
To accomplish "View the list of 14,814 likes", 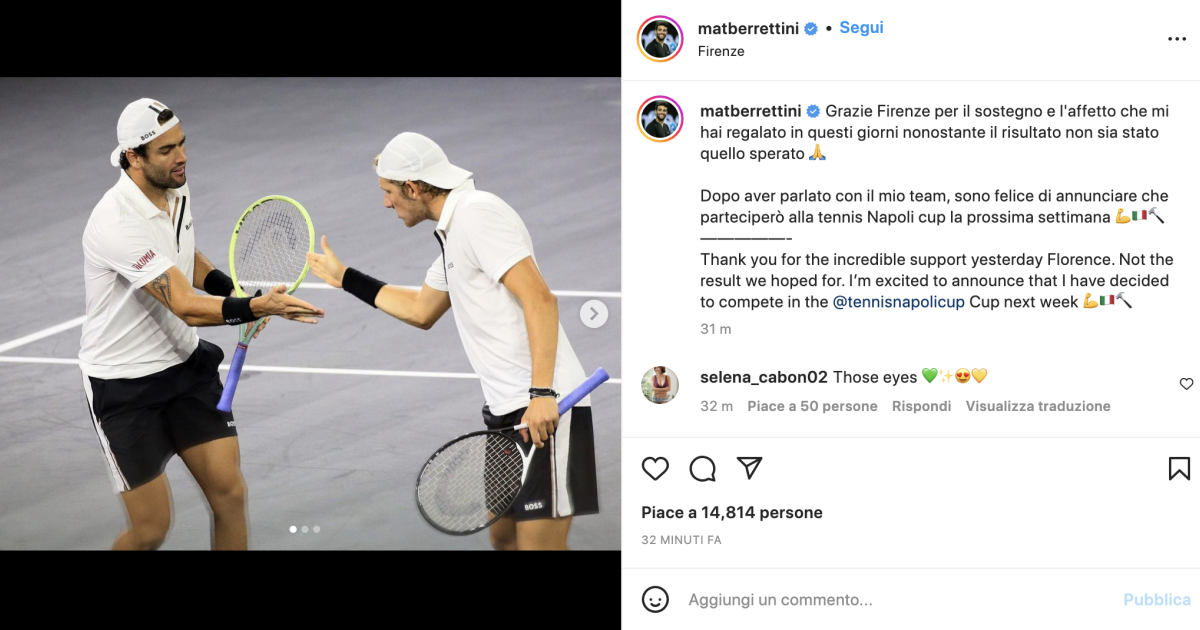I will click(x=732, y=512).
